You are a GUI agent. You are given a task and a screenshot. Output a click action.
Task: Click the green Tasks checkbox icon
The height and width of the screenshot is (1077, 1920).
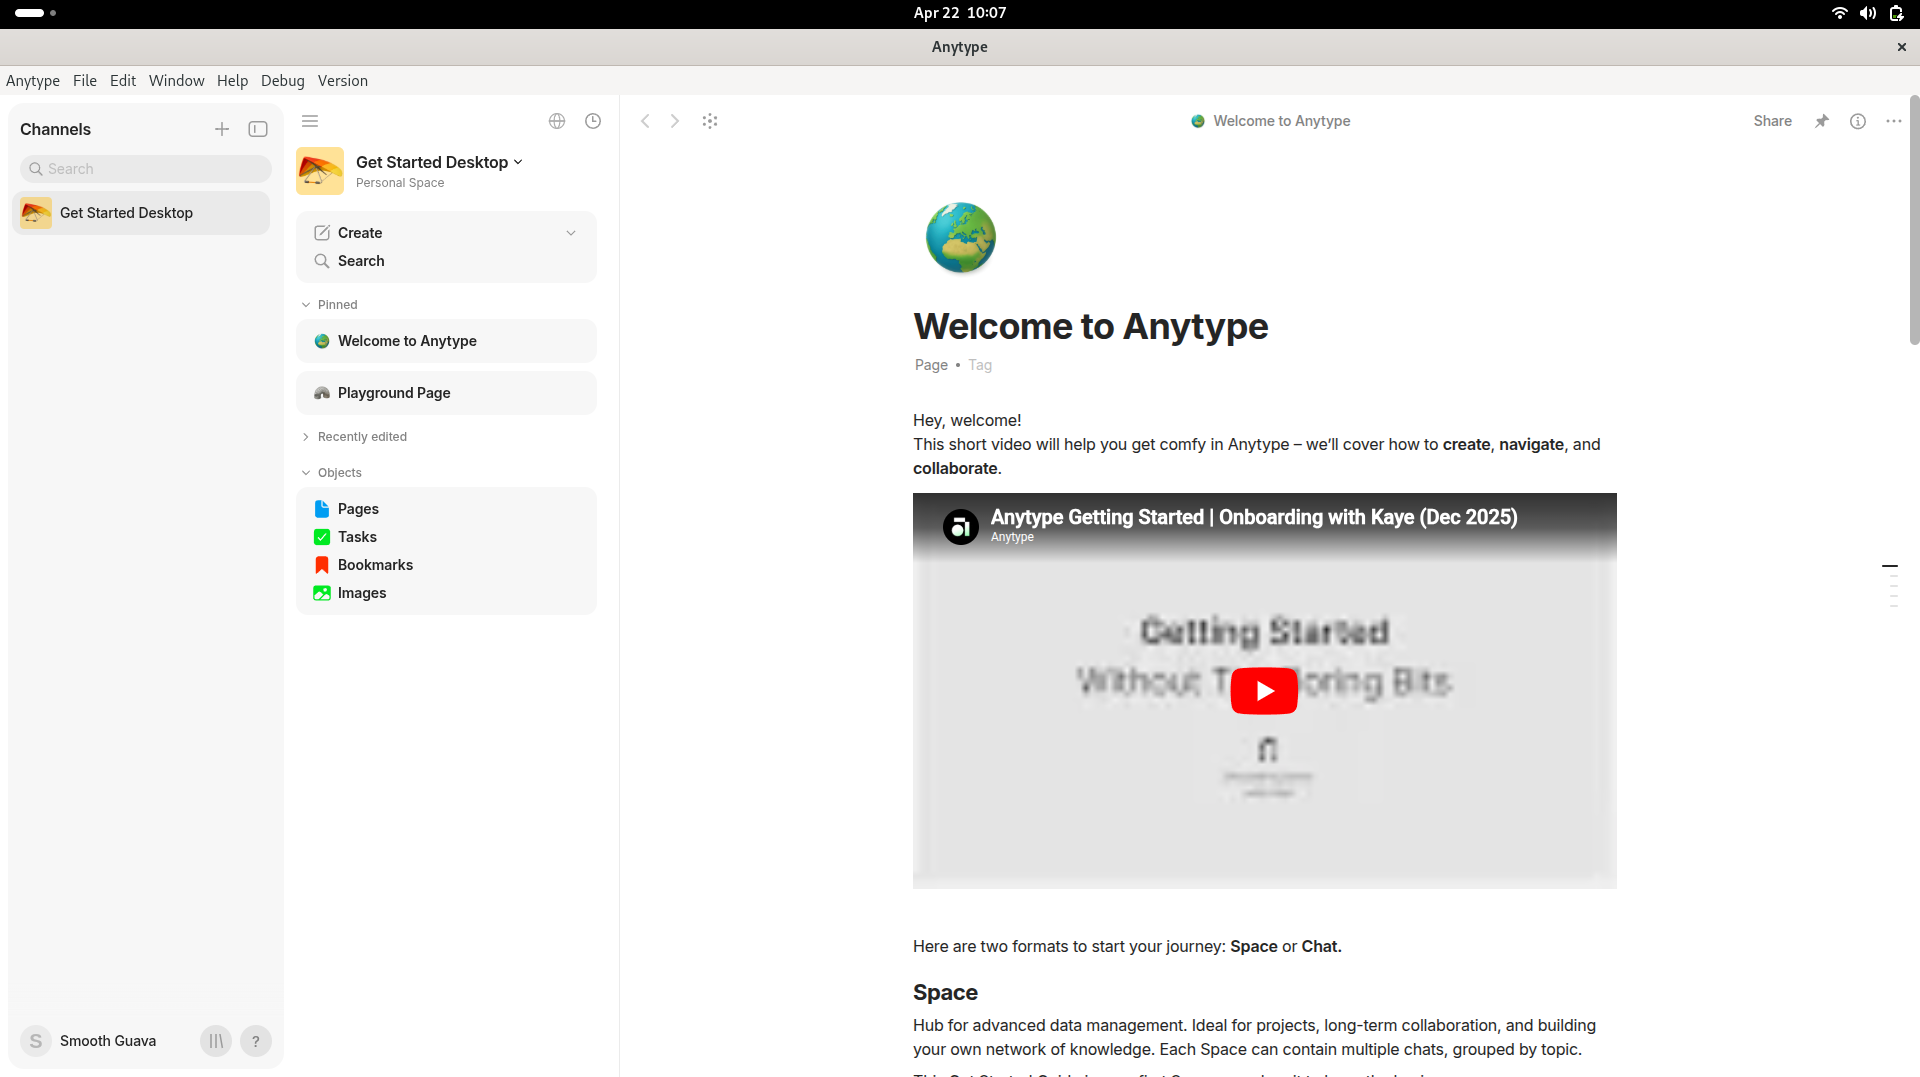[322, 537]
